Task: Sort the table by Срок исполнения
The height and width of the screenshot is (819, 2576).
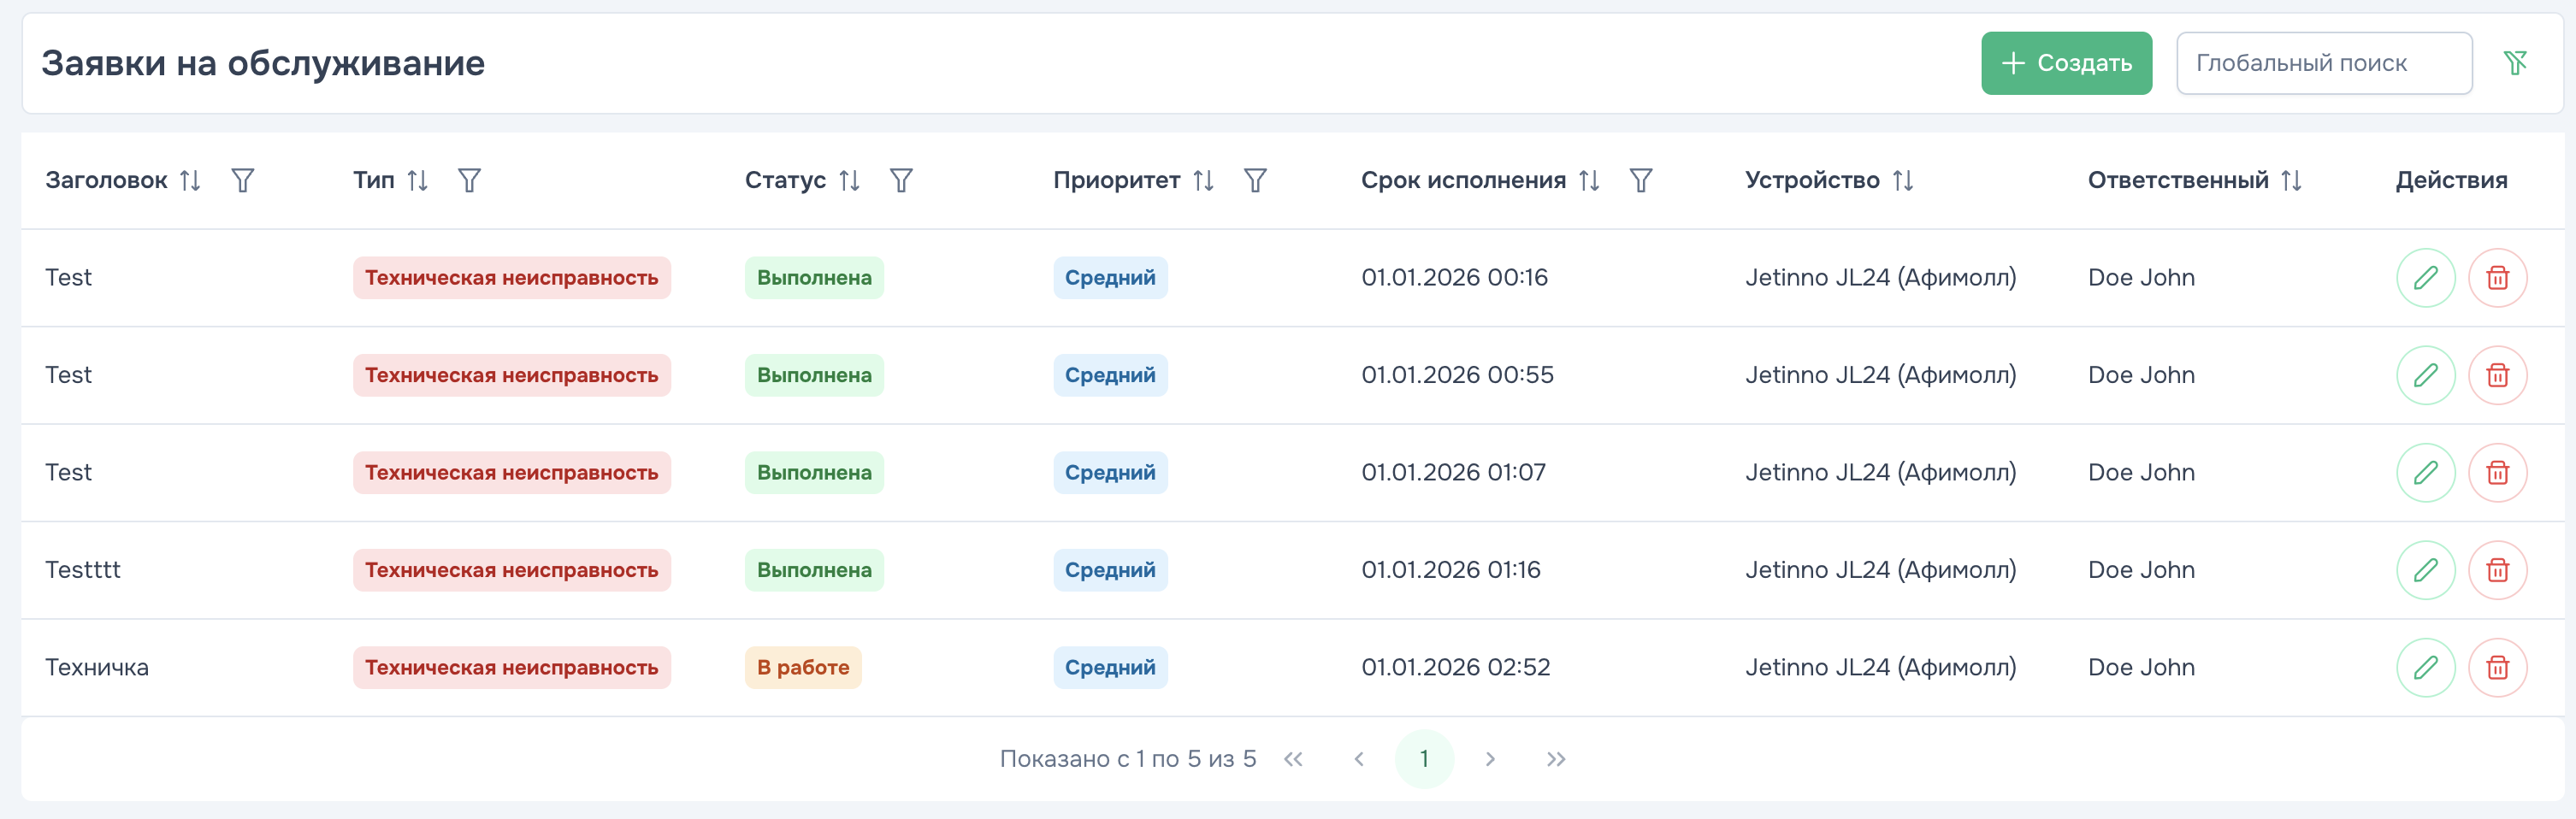Action: click(1589, 181)
